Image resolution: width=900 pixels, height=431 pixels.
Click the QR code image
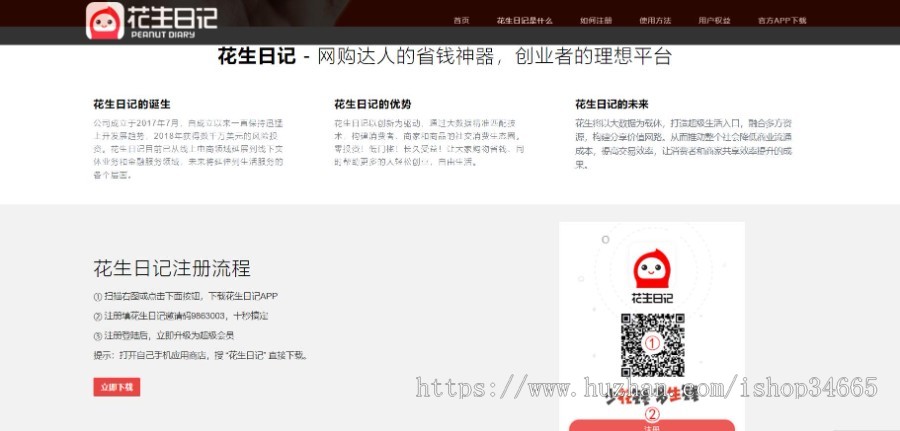tap(653, 344)
